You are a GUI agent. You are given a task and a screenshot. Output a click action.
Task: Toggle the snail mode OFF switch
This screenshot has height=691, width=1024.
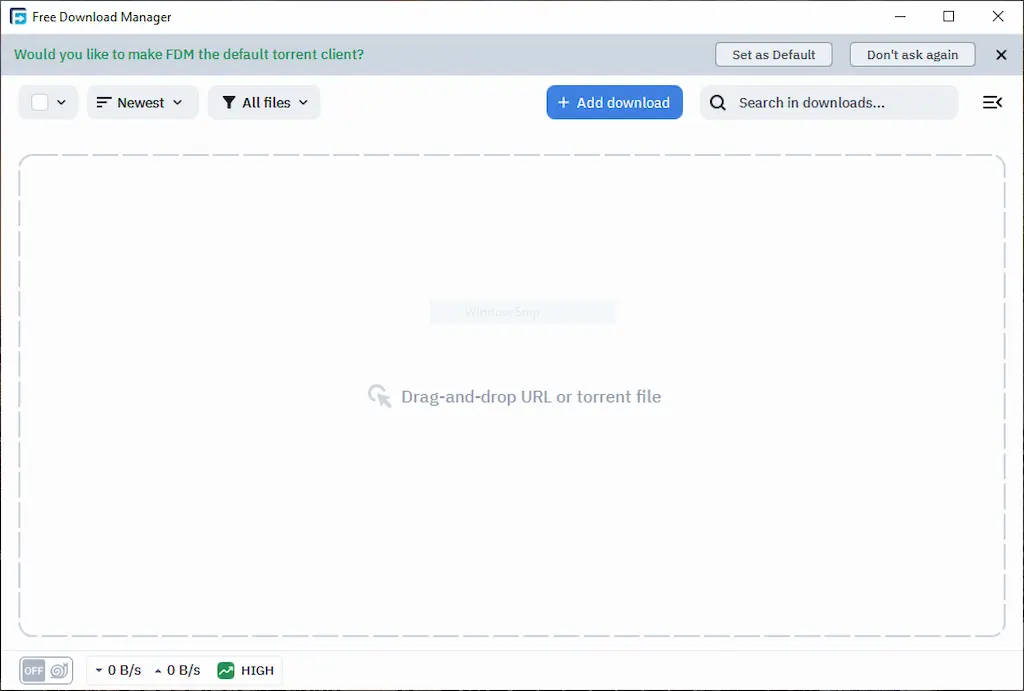point(46,670)
